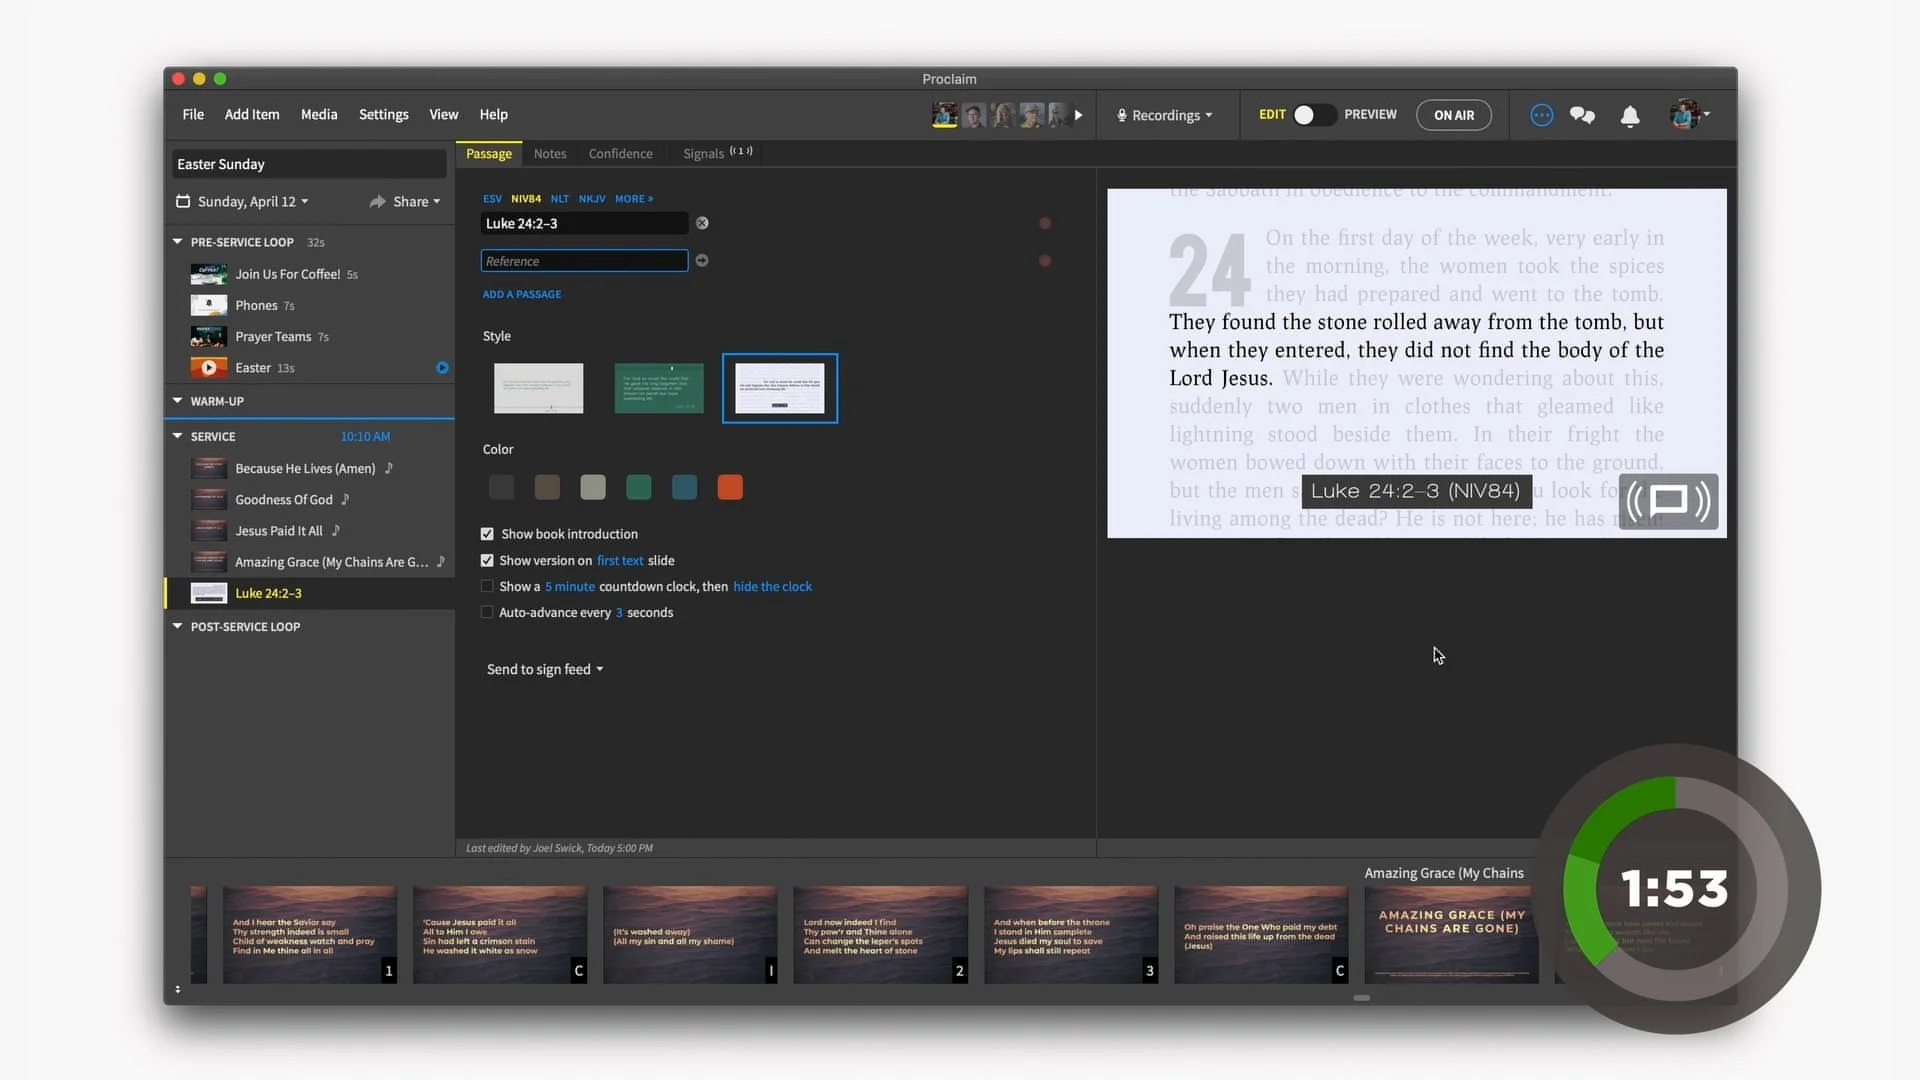Click the blue circled ellipsis icon
This screenshot has height=1080, width=1920.
click(x=1541, y=116)
